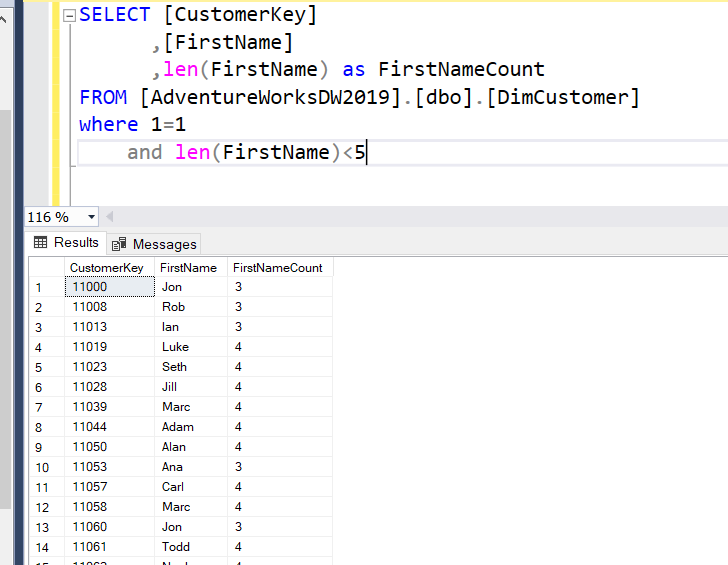This screenshot has height=565, width=728.
Task: Click the cell 'Ana'
Action: point(191,466)
